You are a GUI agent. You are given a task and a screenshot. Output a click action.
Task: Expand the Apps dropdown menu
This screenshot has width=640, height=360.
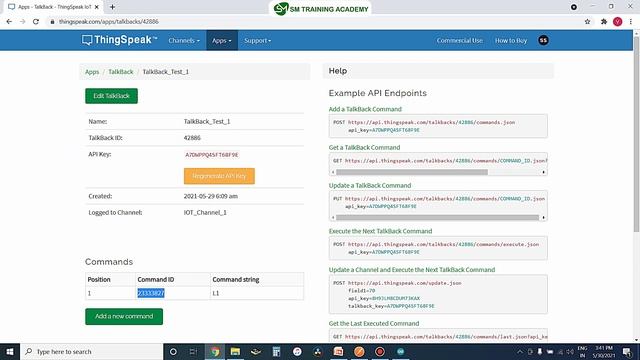point(222,40)
